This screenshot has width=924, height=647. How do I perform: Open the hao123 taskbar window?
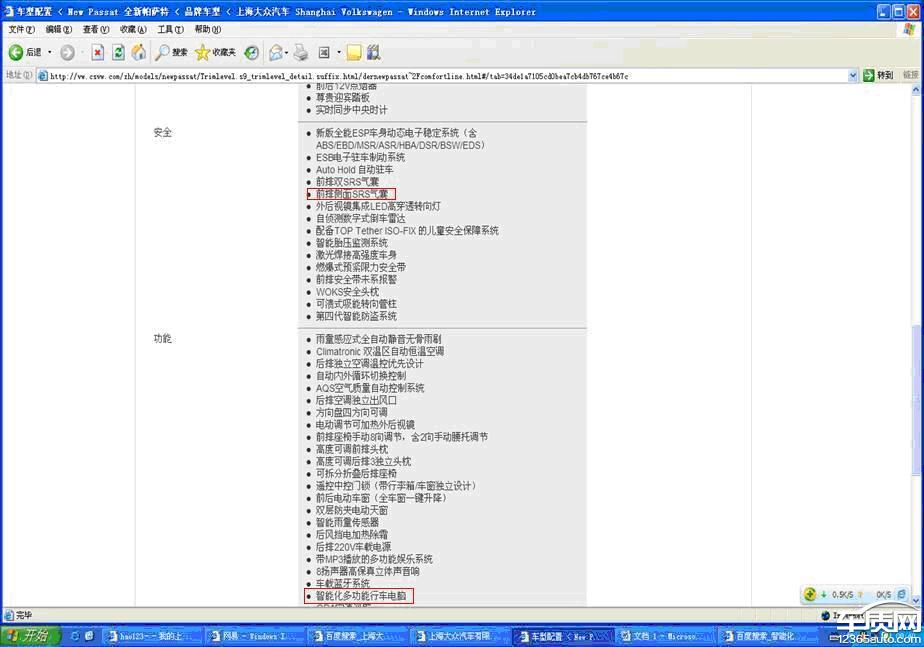pyautogui.click(x=152, y=636)
